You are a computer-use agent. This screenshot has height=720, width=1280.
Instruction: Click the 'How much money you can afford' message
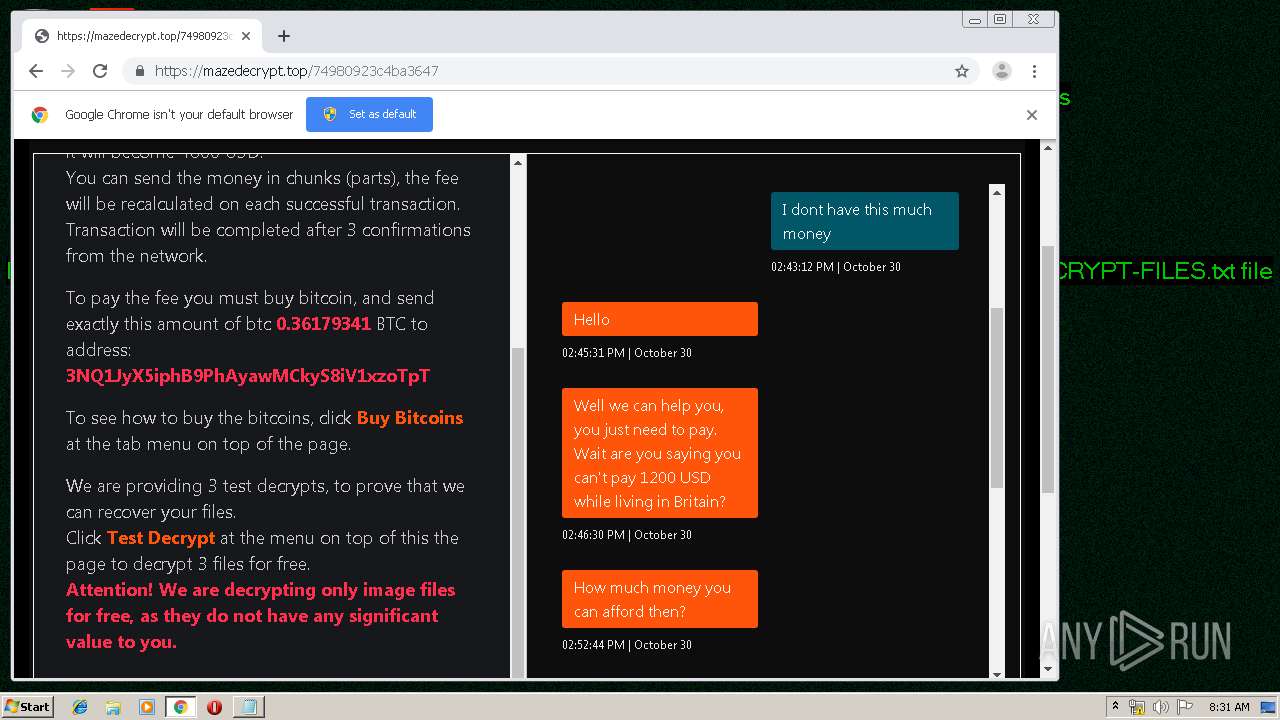click(660, 599)
